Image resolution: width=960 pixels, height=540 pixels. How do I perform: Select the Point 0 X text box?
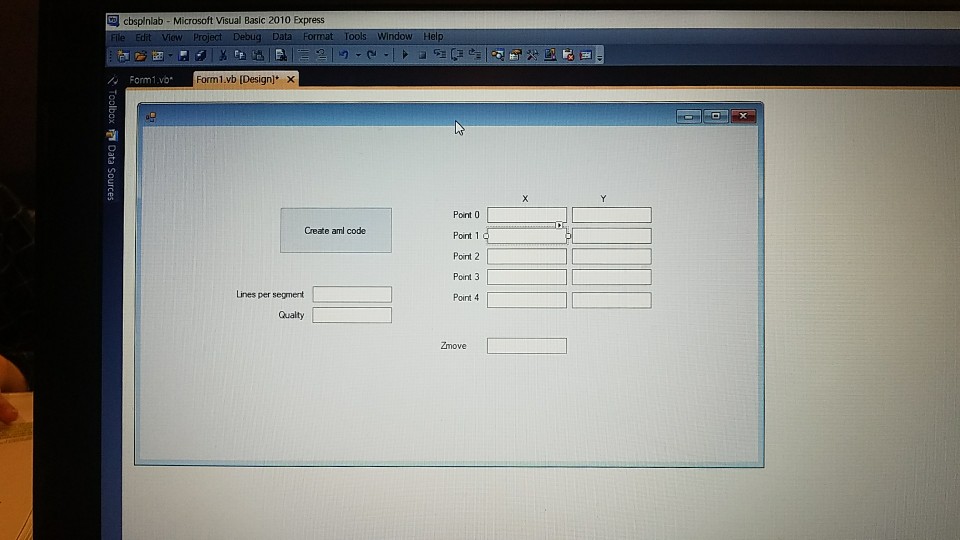(x=527, y=215)
